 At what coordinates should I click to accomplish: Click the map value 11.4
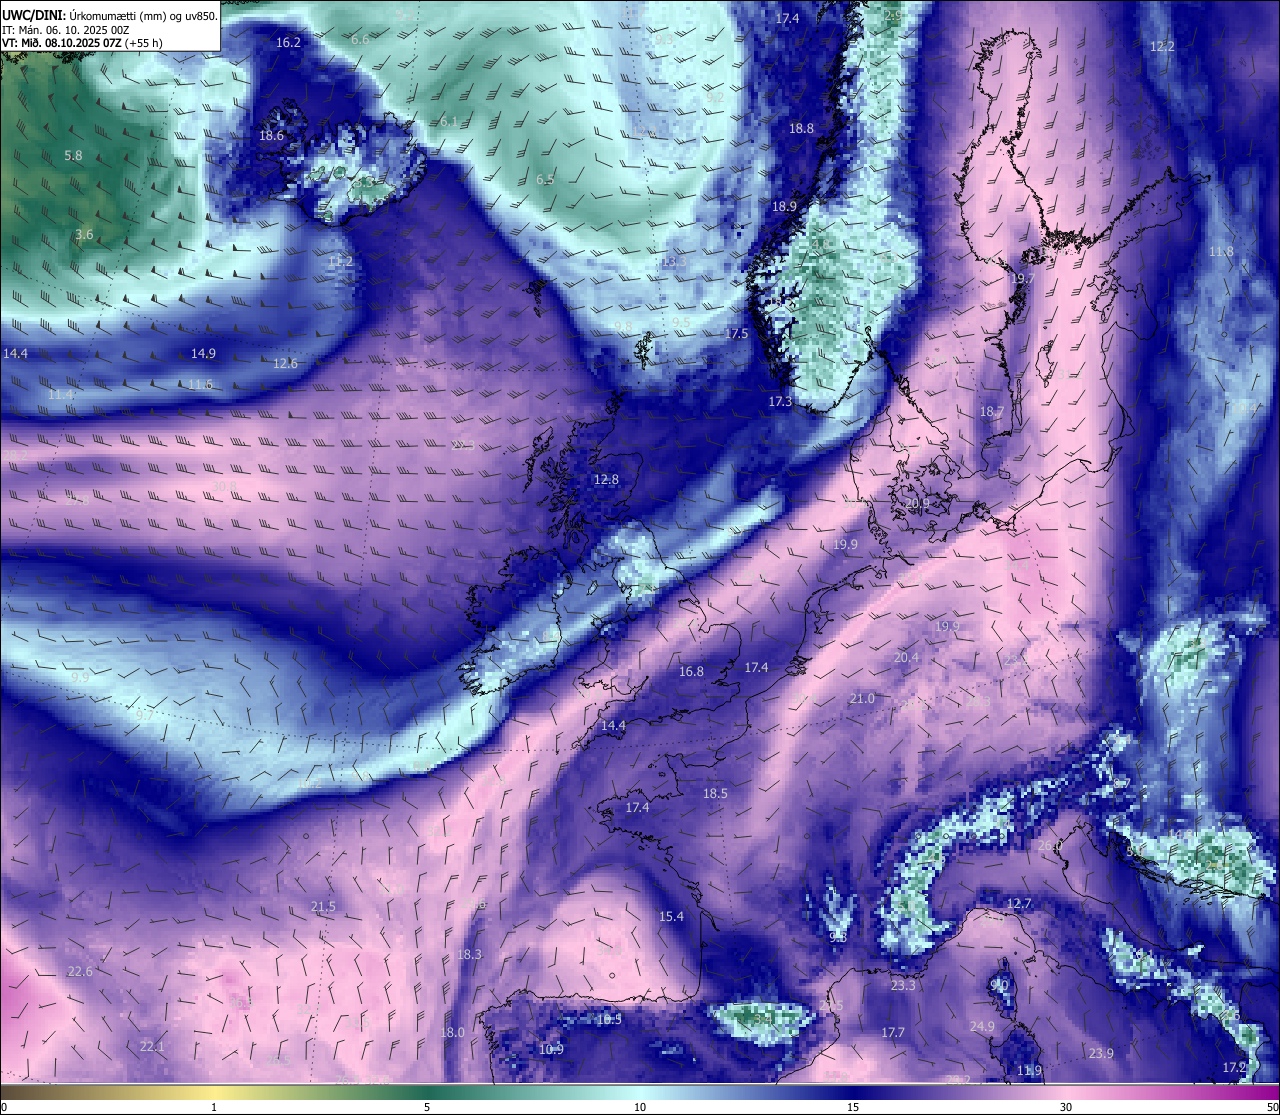(60, 394)
